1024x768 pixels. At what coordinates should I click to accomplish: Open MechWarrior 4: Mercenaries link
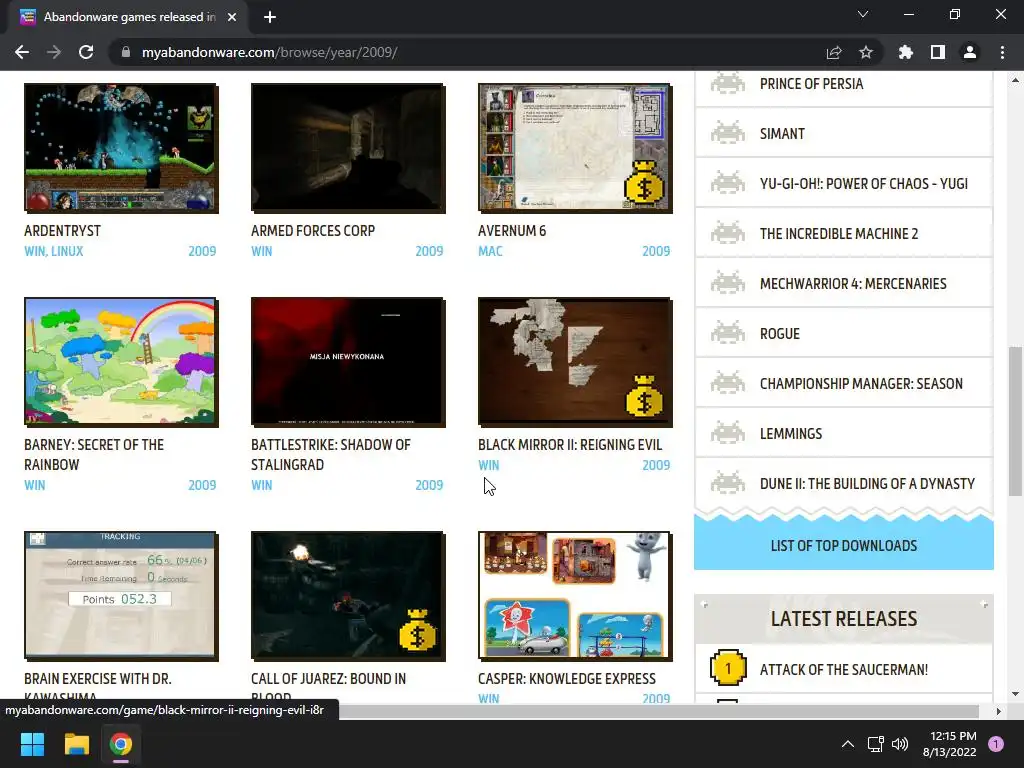[x=853, y=283]
